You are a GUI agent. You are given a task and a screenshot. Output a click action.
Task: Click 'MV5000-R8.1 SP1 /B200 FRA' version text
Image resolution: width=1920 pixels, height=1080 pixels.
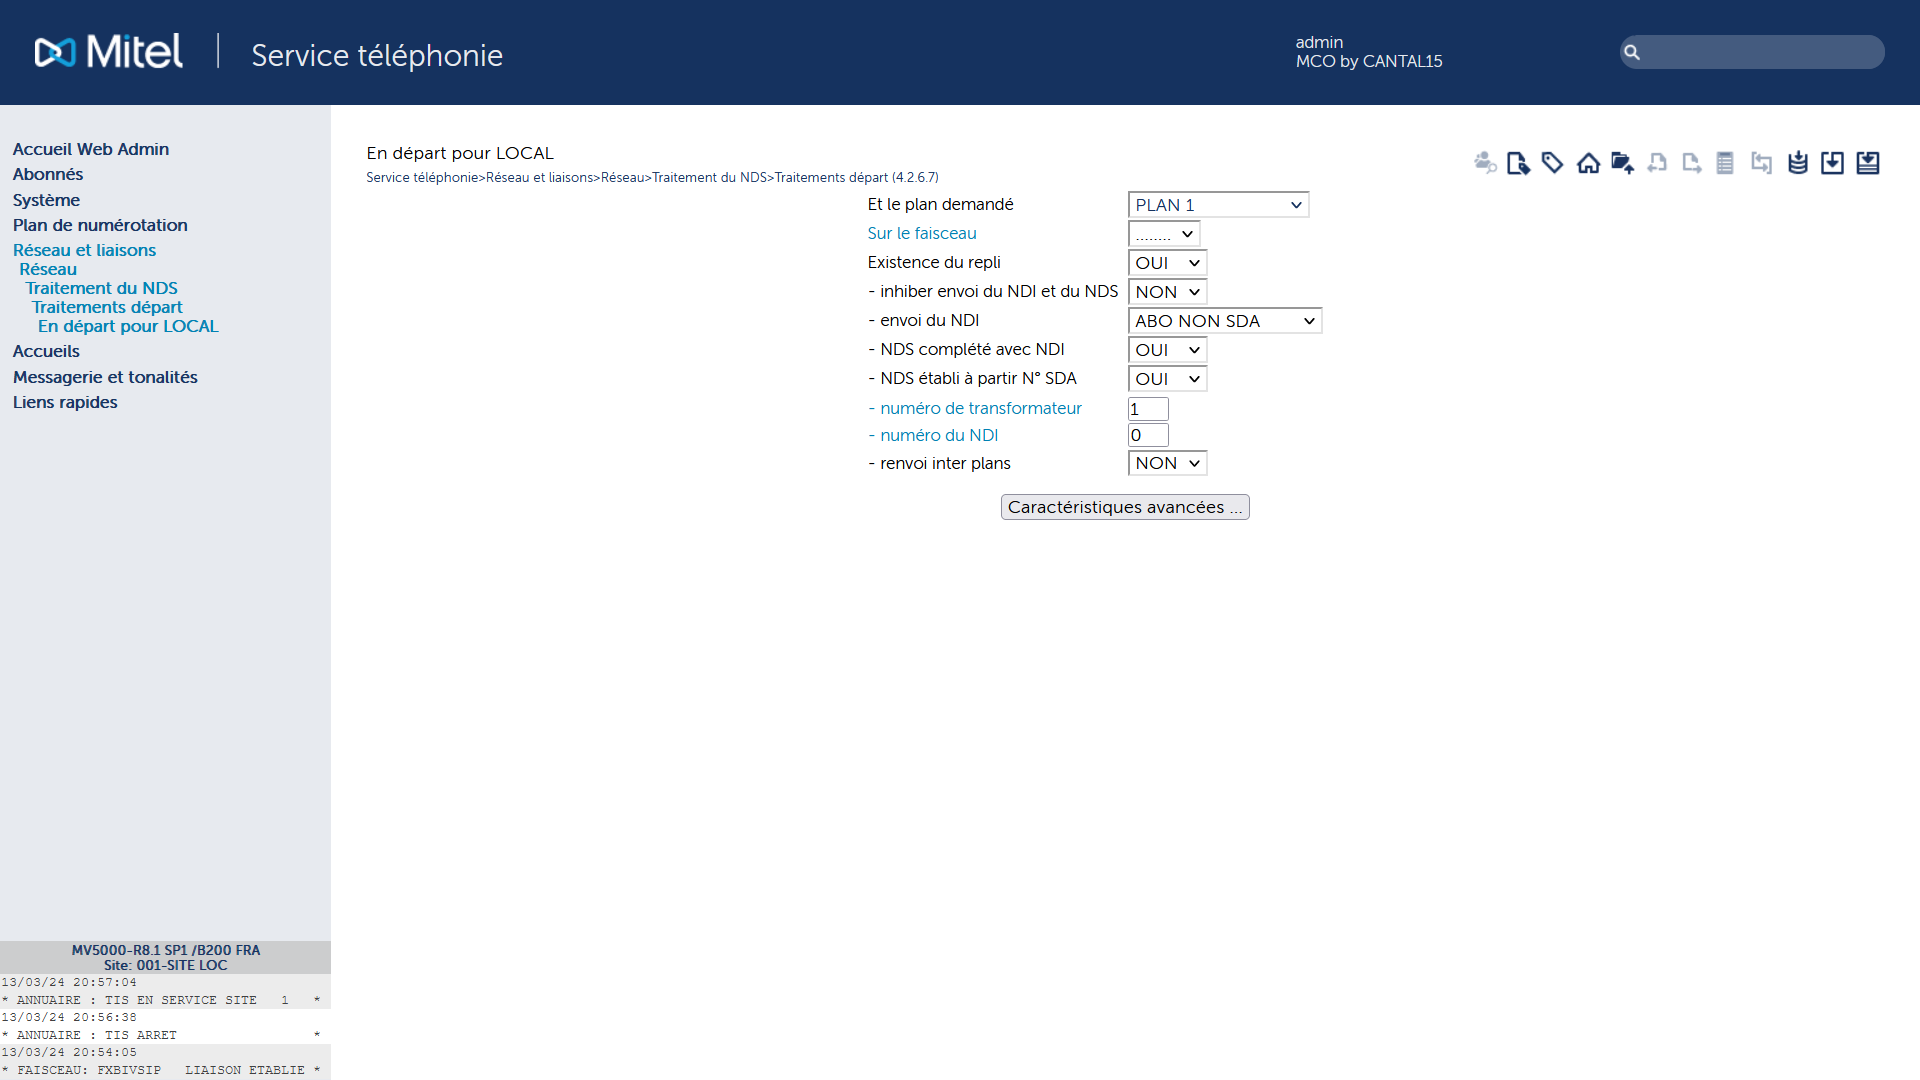point(166,950)
